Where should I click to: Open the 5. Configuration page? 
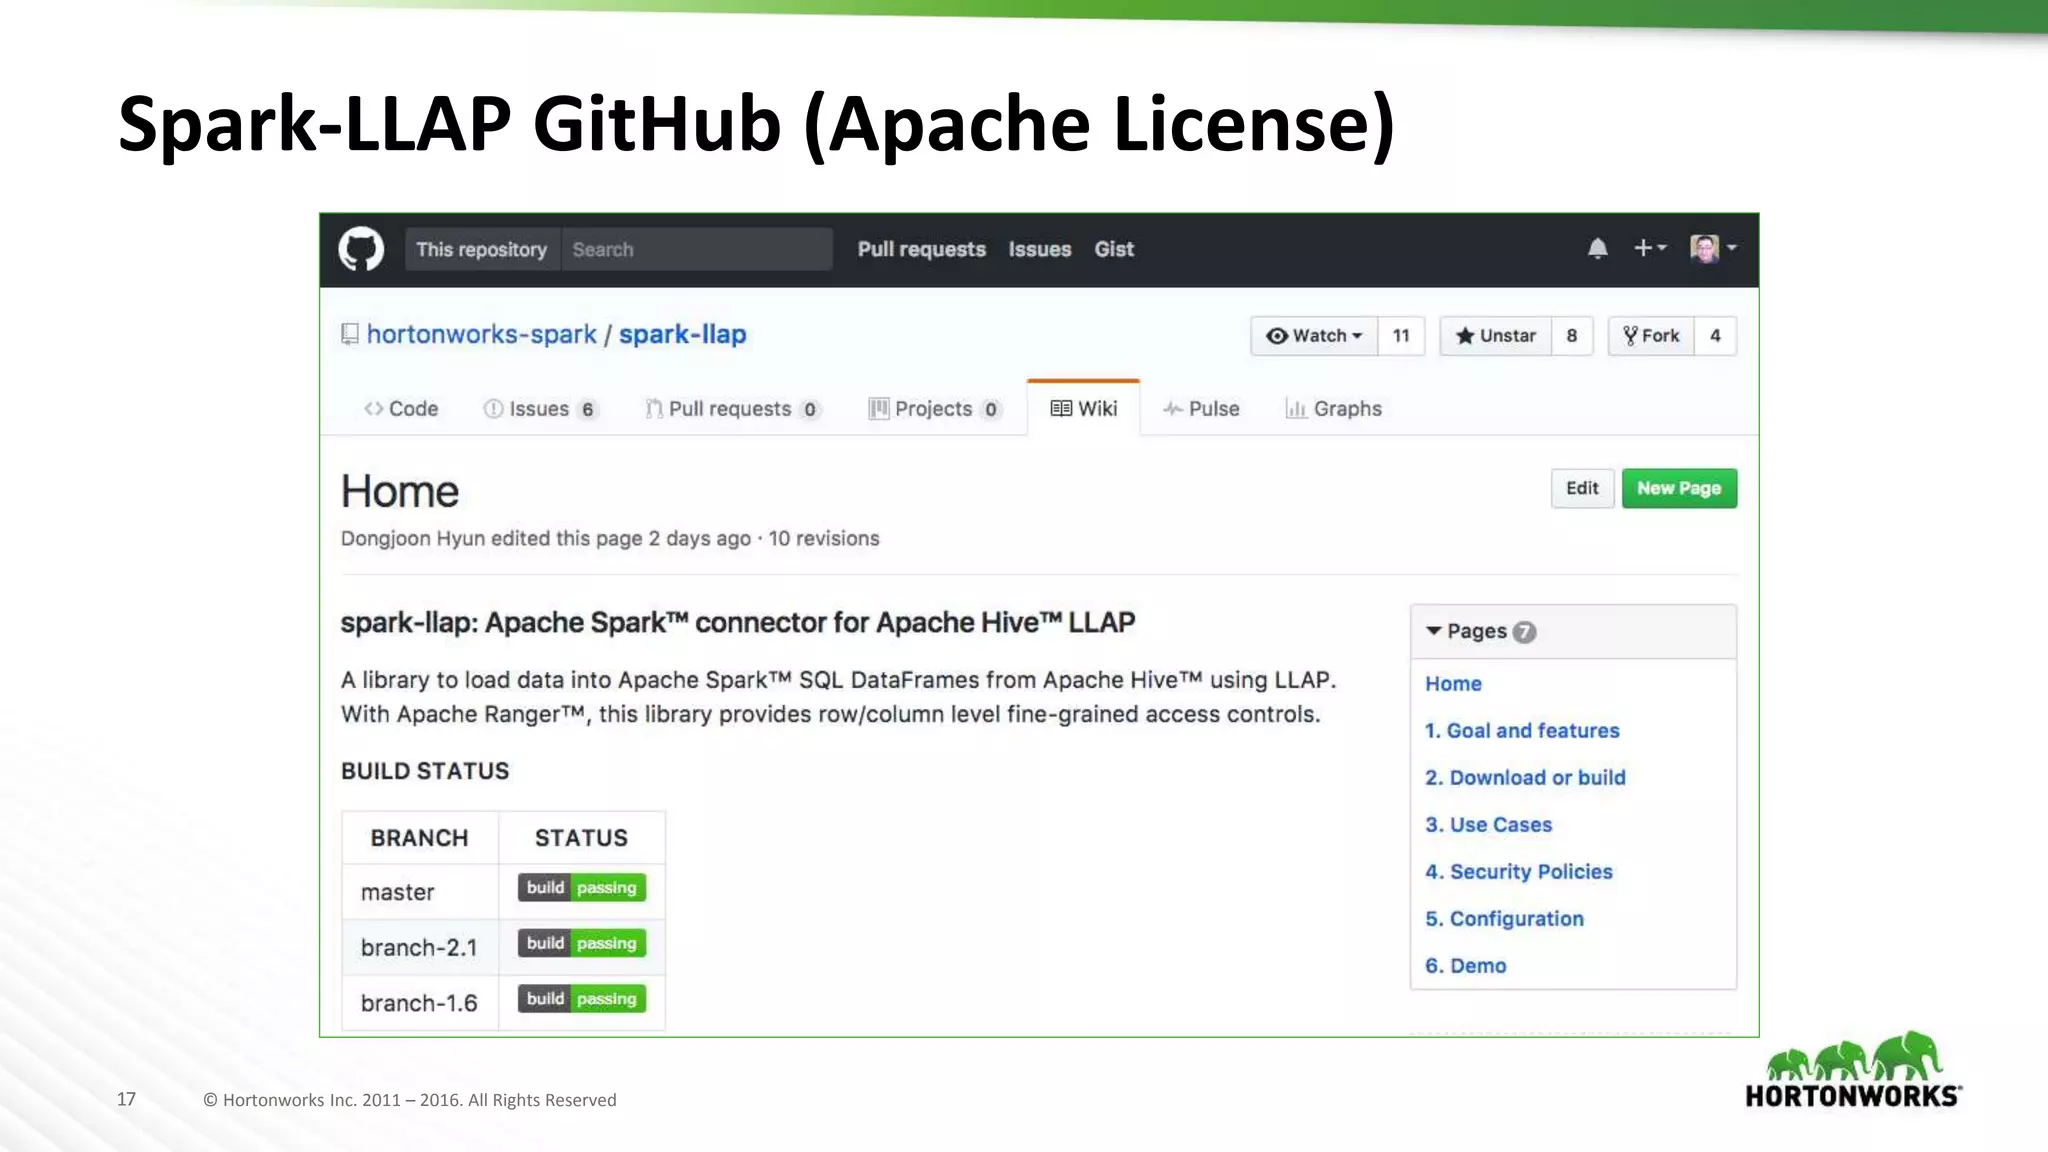tap(1504, 919)
